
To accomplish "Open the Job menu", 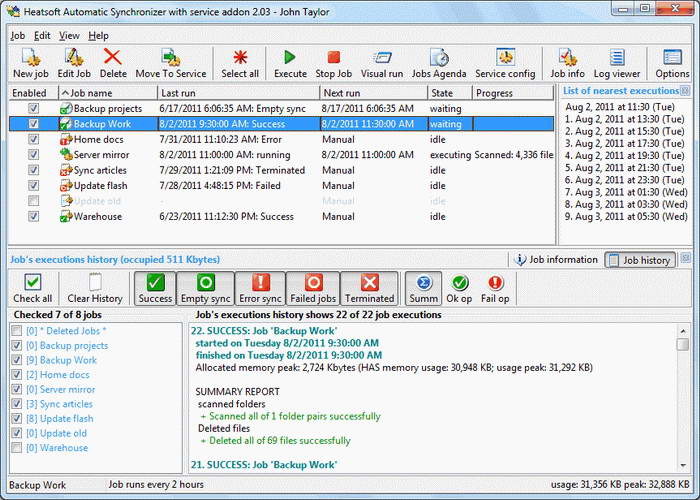I will [x=17, y=36].
